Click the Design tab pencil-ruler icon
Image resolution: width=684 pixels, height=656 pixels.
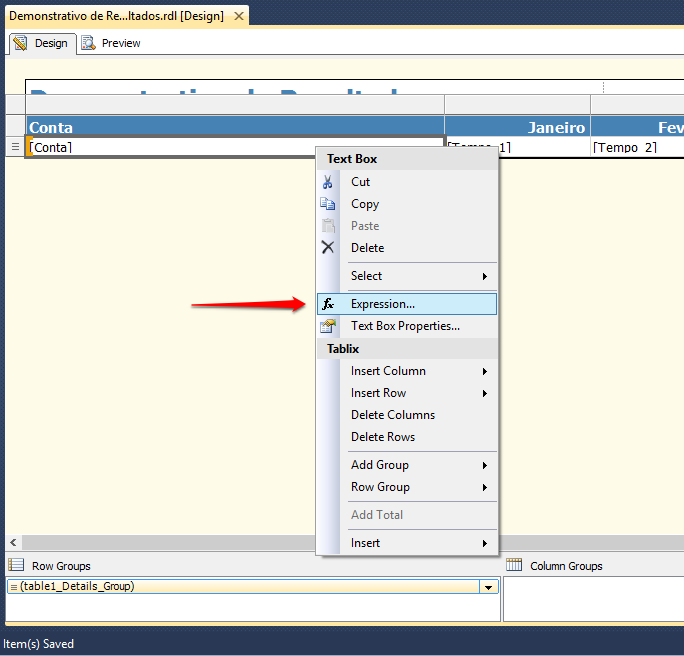(x=21, y=43)
